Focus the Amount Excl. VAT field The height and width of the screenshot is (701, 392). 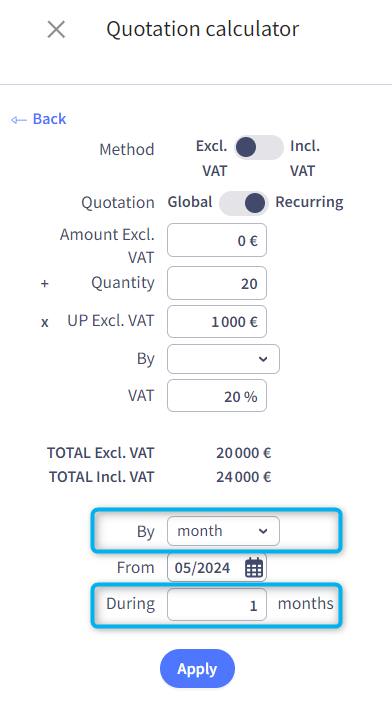pyautogui.click(x=217, y=241)
